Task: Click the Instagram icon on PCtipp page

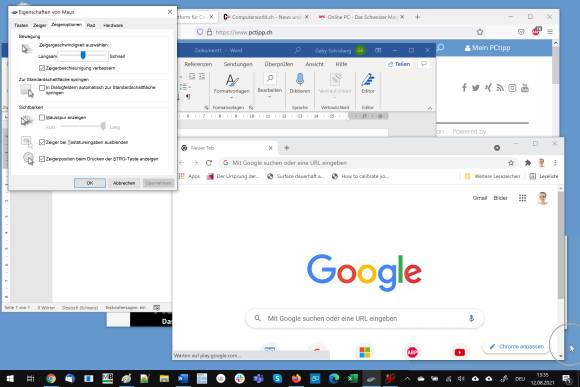Action: (512, 88)
